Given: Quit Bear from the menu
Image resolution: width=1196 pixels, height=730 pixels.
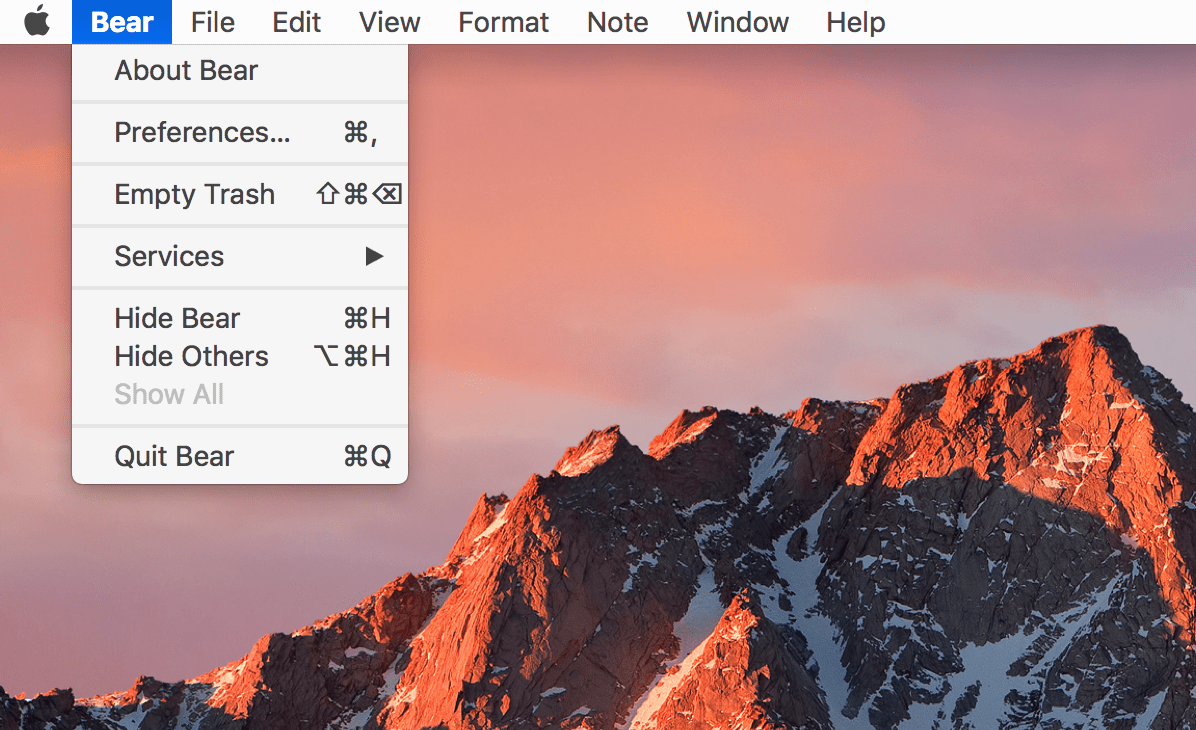Looking at the screenshot, I should click(x=174, y=457).
